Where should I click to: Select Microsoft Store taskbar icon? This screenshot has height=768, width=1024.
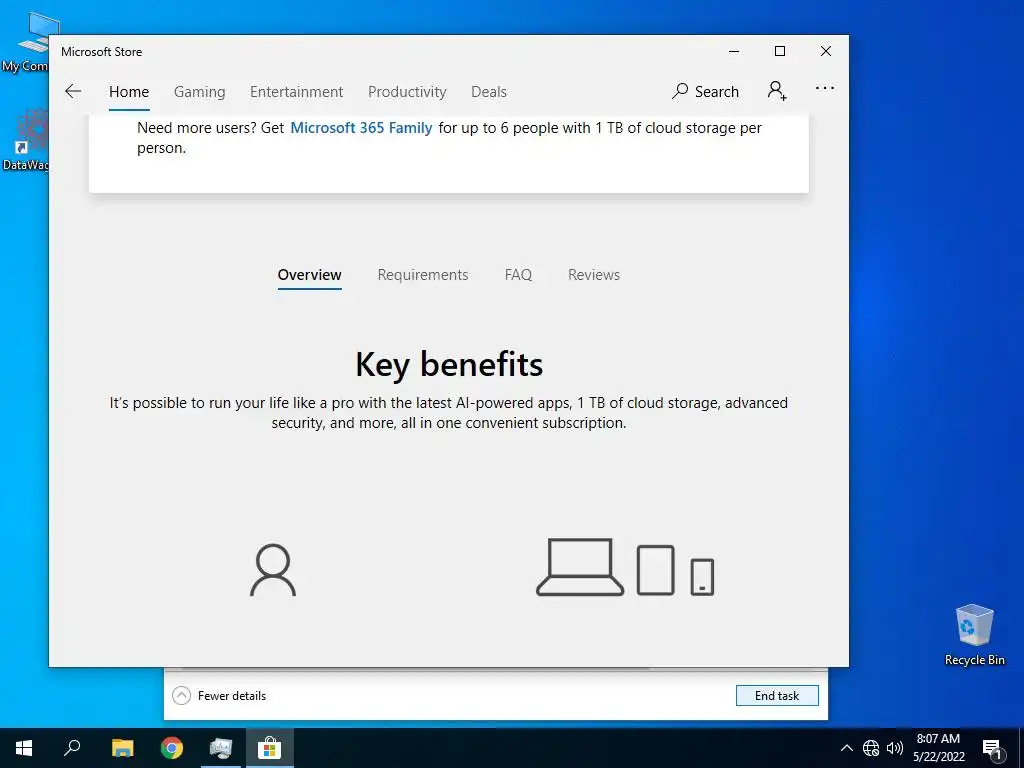click(x=270, y=748)
